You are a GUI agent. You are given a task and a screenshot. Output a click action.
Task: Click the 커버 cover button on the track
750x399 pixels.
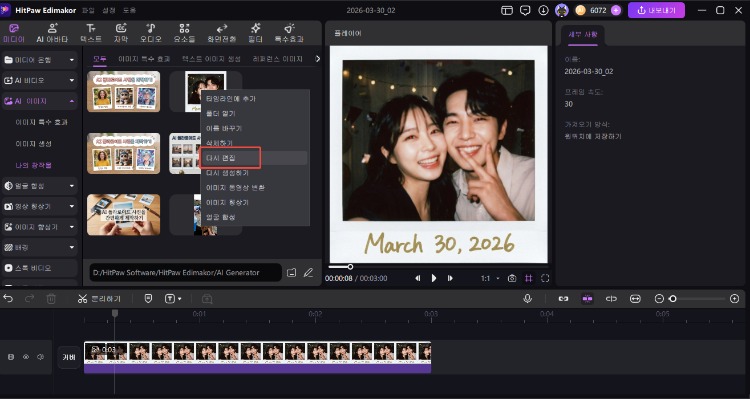(69, 357)
